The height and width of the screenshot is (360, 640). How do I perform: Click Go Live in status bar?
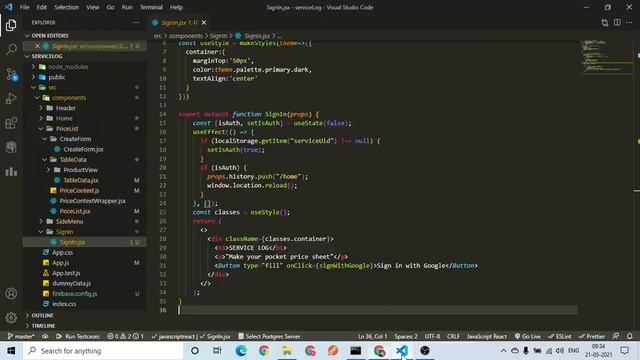point(527,336)
